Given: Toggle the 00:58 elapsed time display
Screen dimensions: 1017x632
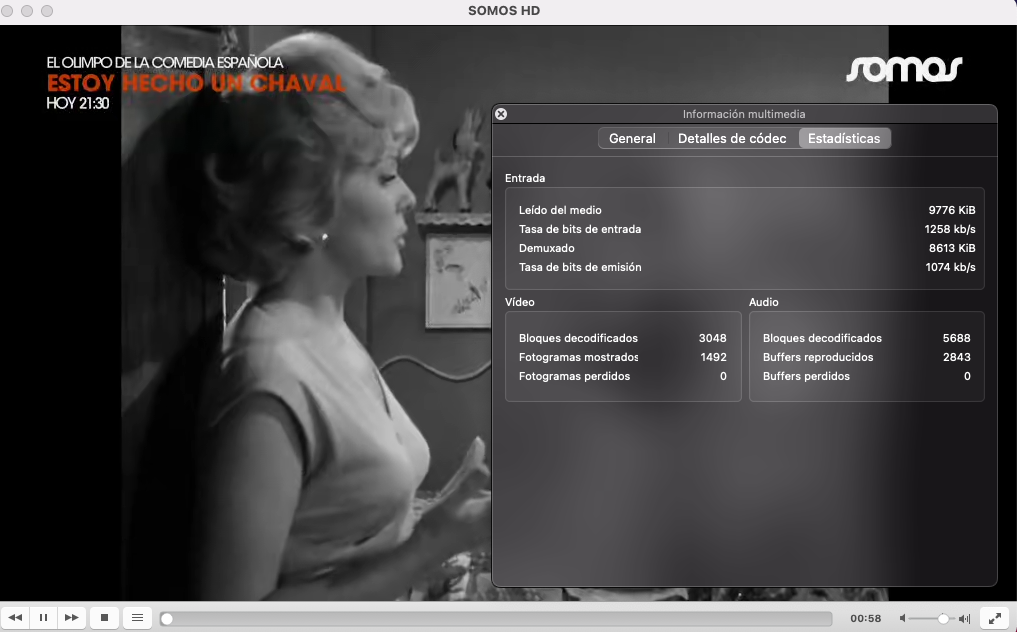Looking at the screenshot, I should pos(865,619).
